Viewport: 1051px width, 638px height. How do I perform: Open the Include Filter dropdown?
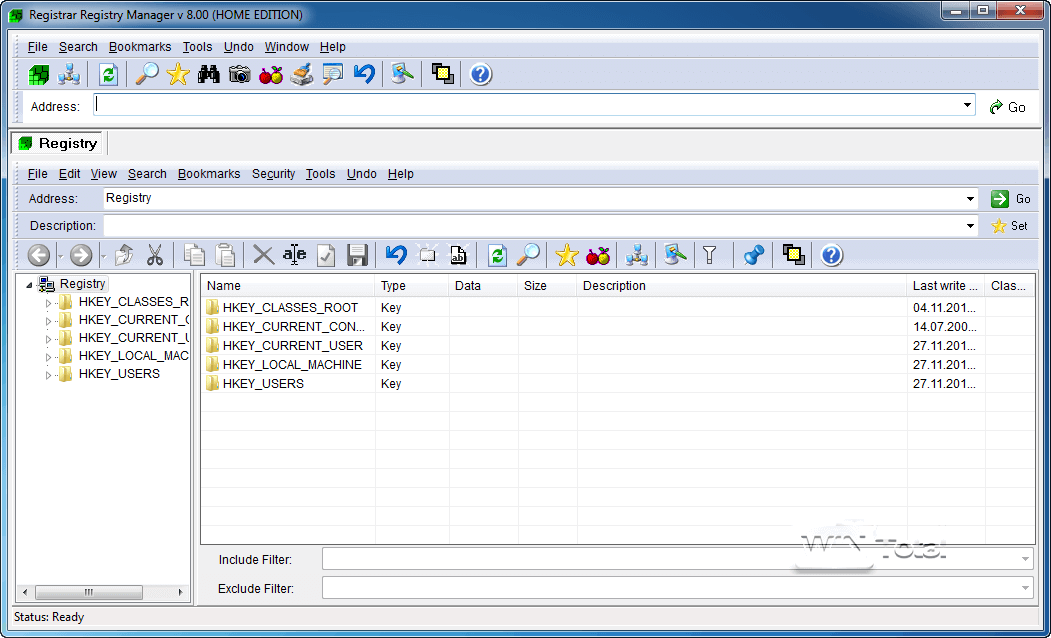click(x=1026, y=559)
